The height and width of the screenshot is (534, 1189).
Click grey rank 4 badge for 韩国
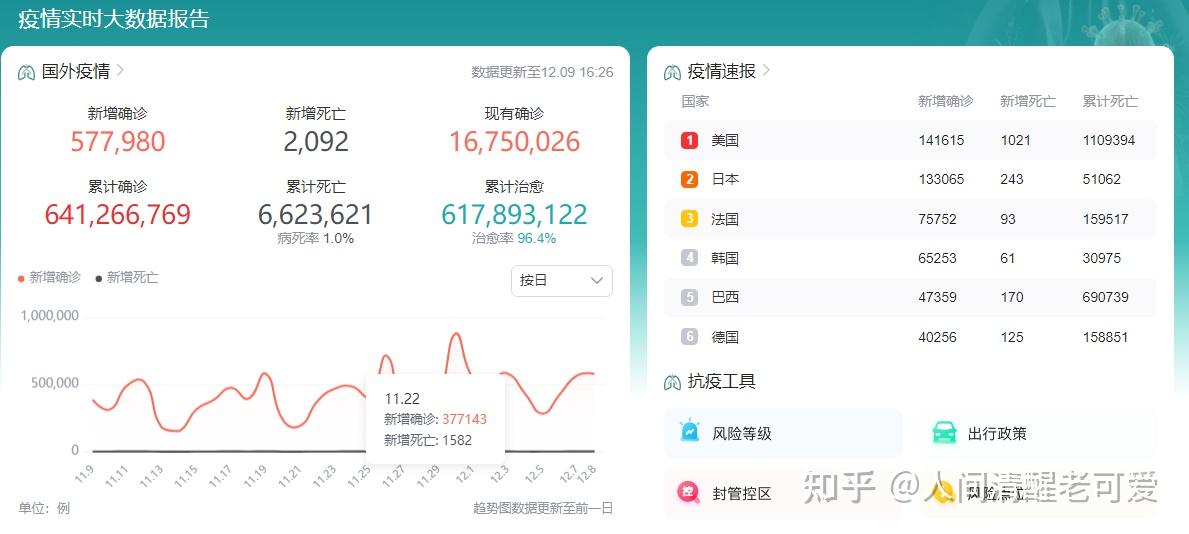689,258
